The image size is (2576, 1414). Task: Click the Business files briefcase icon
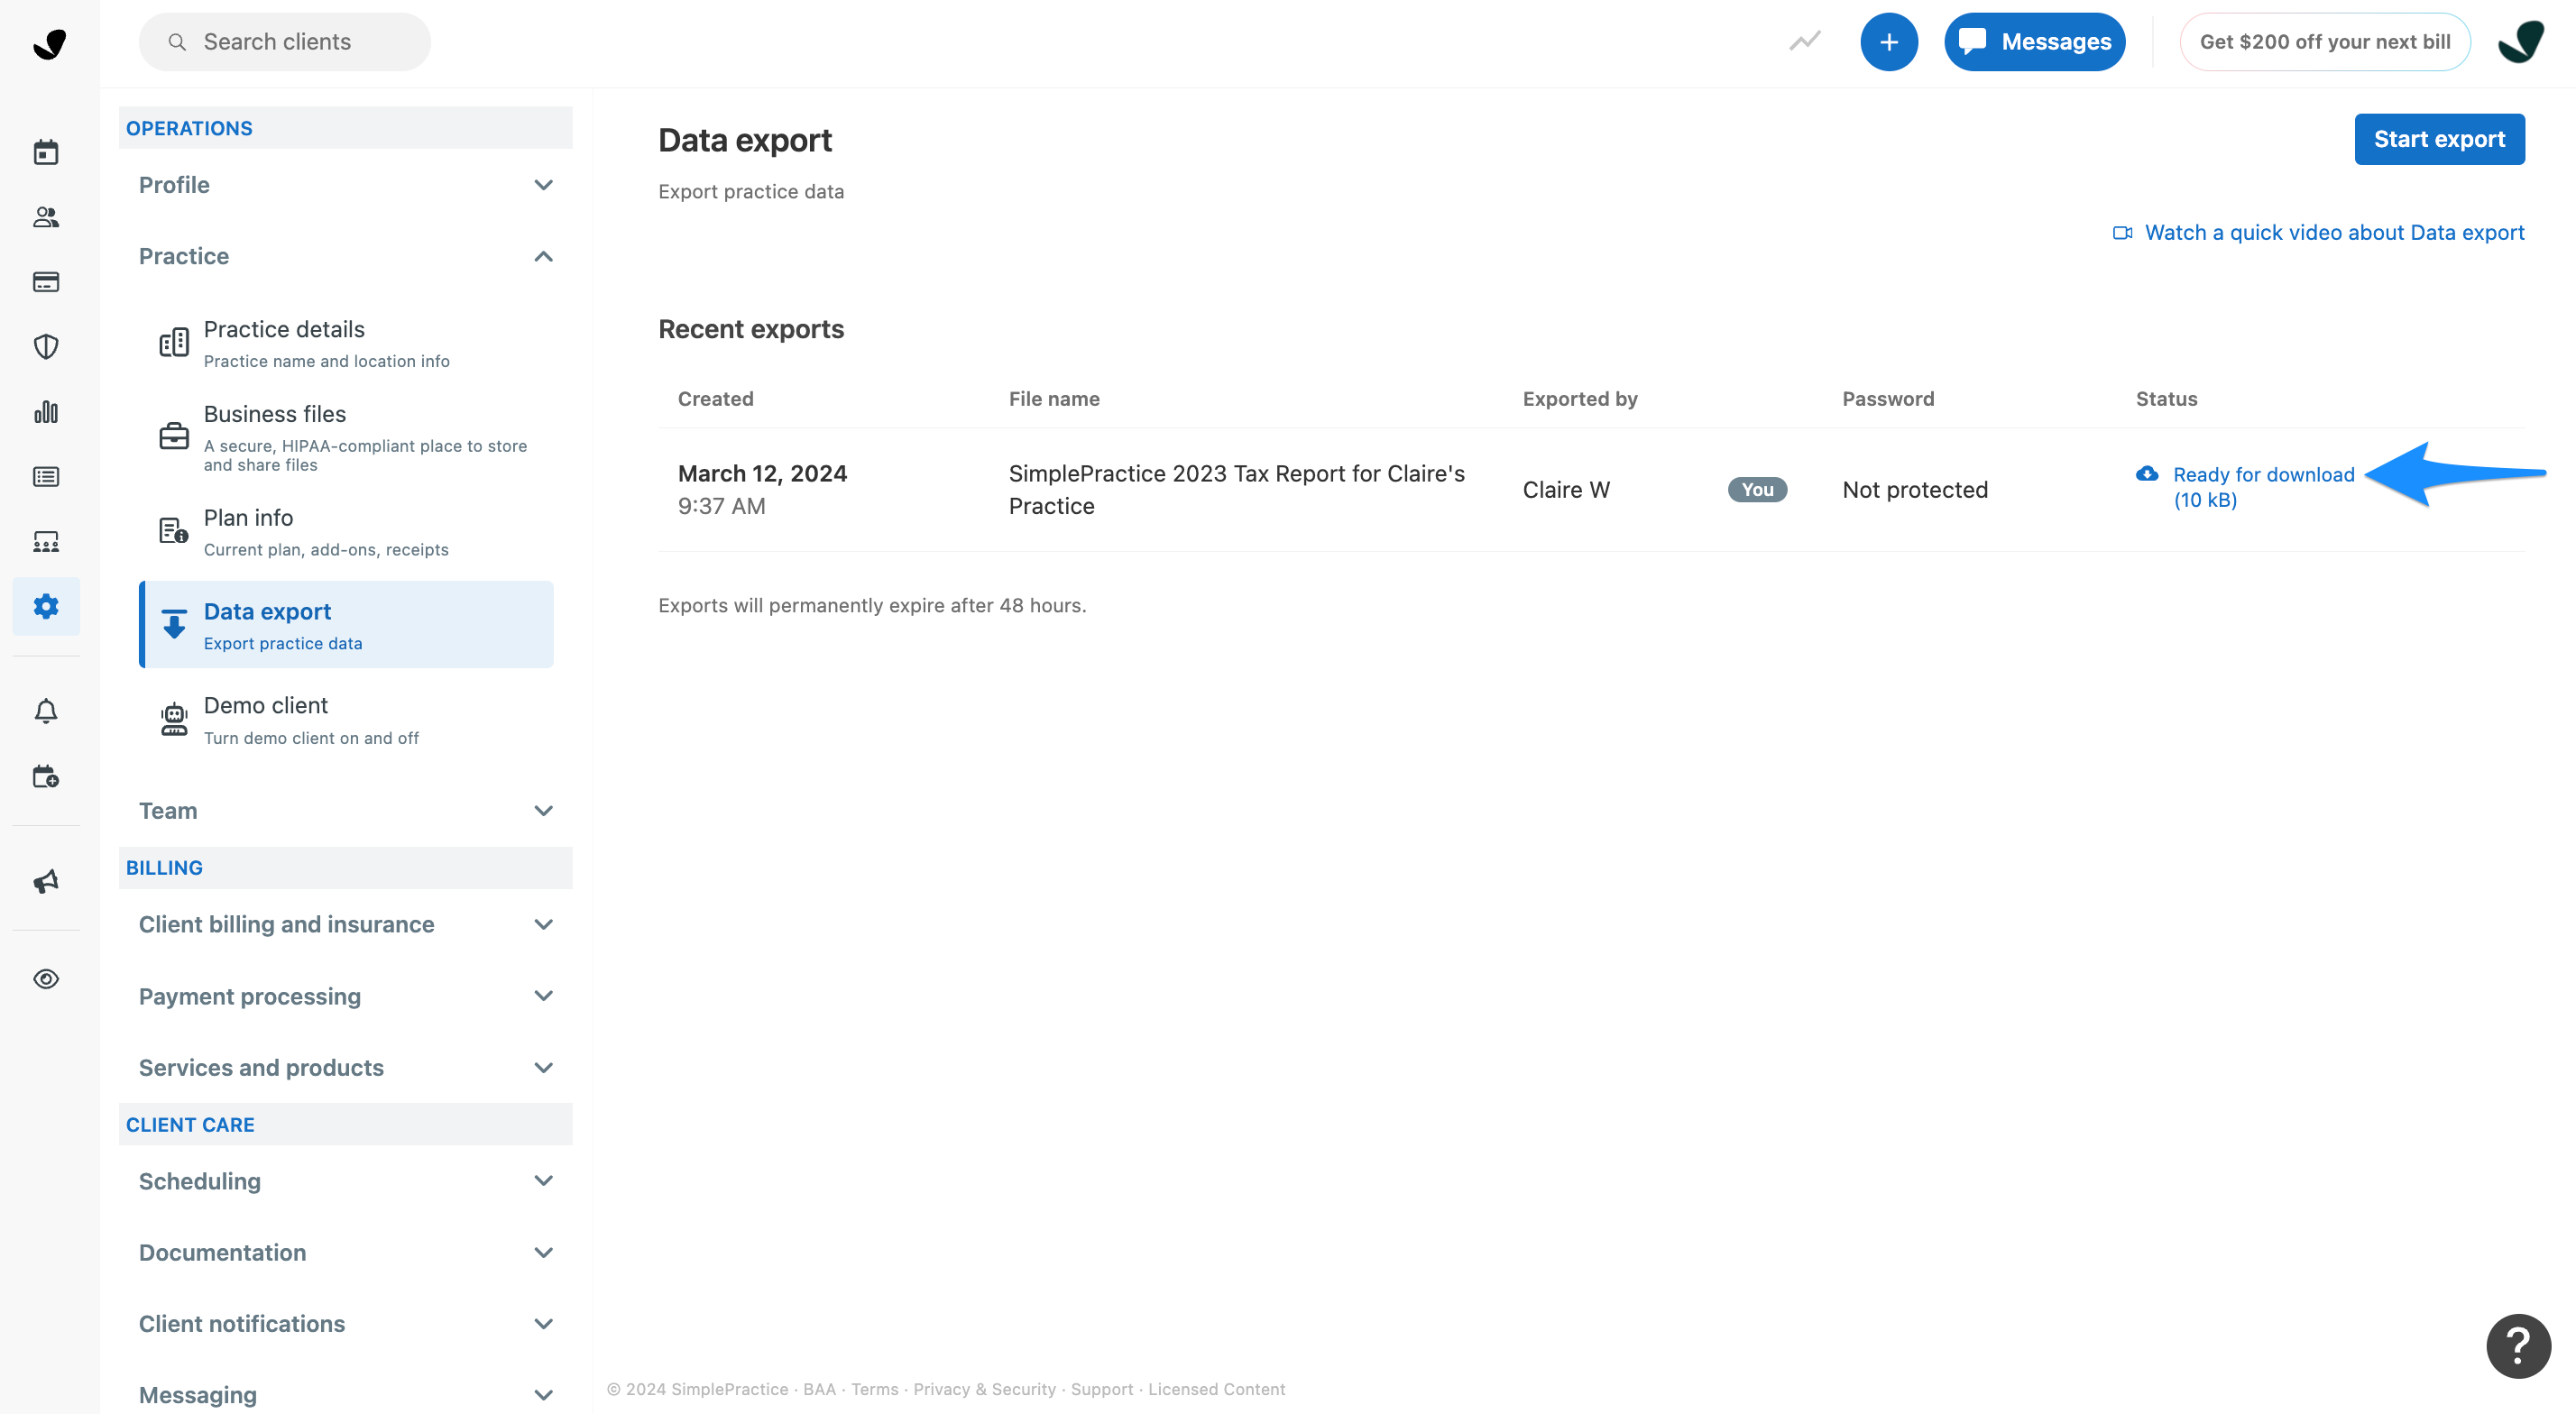pyautogui.click(x=174, y=436)
